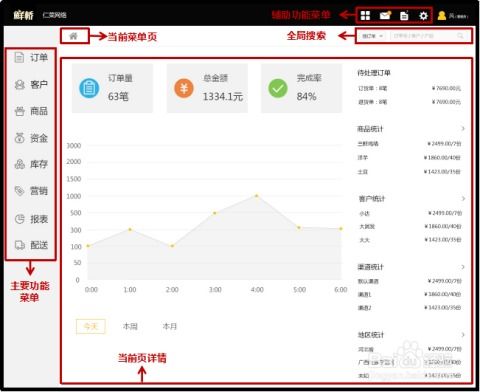Open the 客户 customers sidebar icon

coord(19,84)
